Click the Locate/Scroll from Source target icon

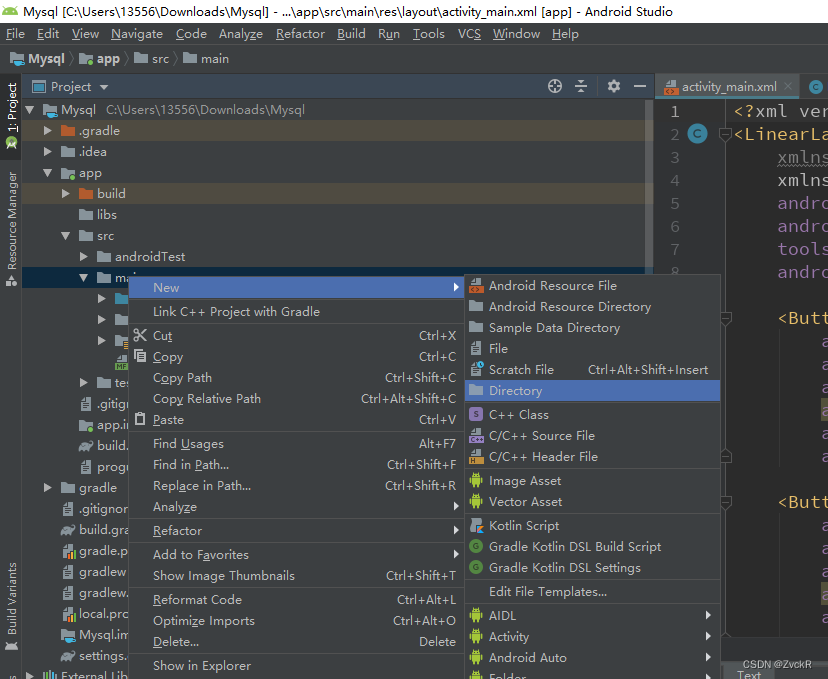tap(554, 86)
